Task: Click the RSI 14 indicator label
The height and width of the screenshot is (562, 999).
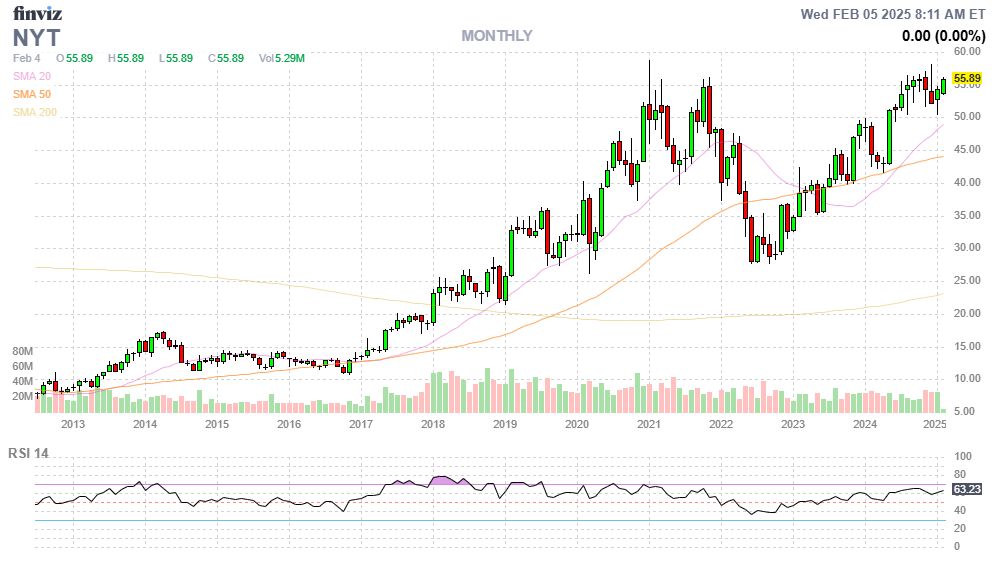Action: pyautogui.click(x=28, y=453)
